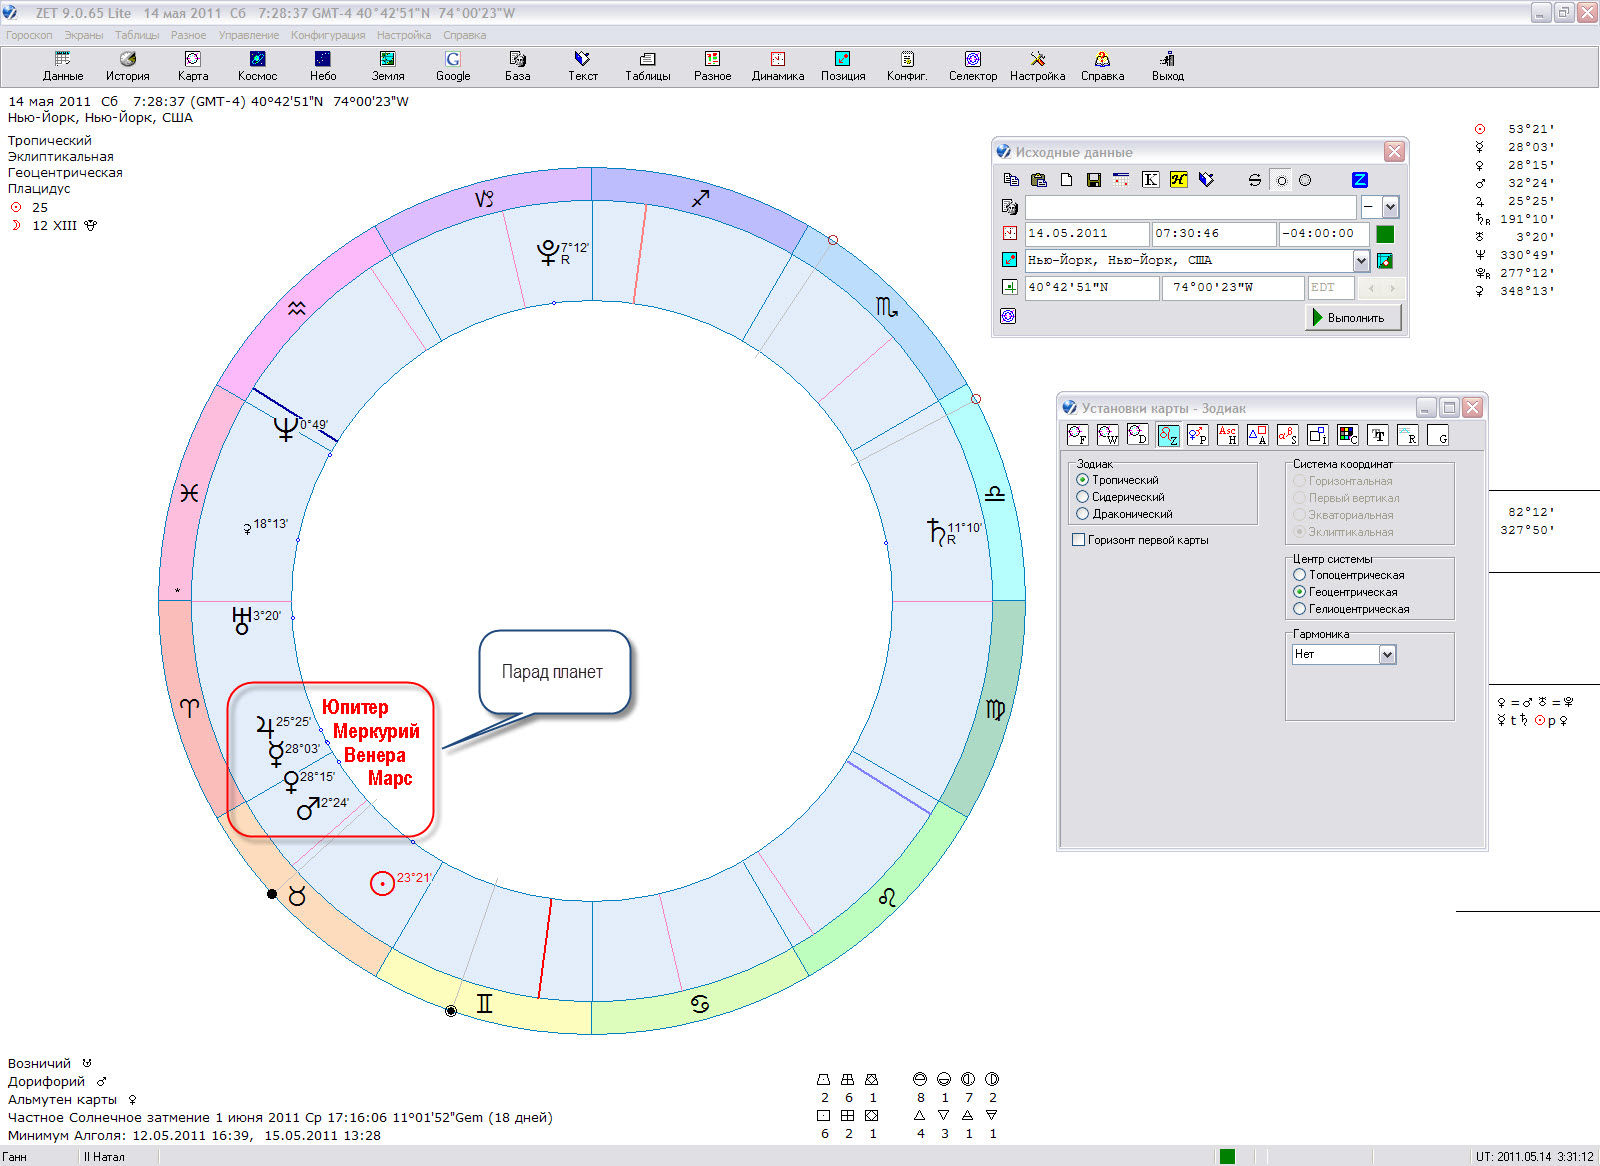Viewport: 1600px width, 1166px height.
Task: Open the Космос toolbar icon
Action: [257, 66]
